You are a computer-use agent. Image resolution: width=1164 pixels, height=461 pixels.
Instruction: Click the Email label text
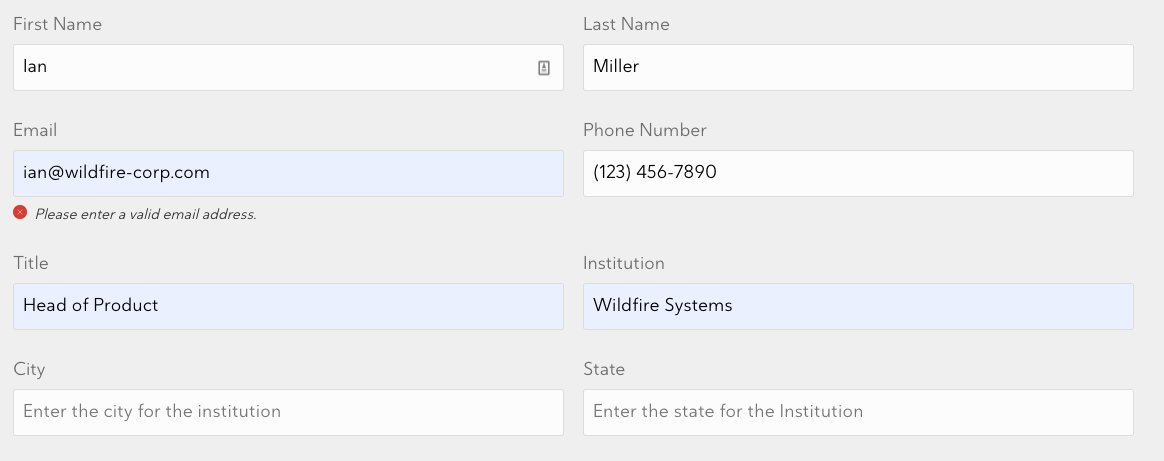(x=35, y=131)
